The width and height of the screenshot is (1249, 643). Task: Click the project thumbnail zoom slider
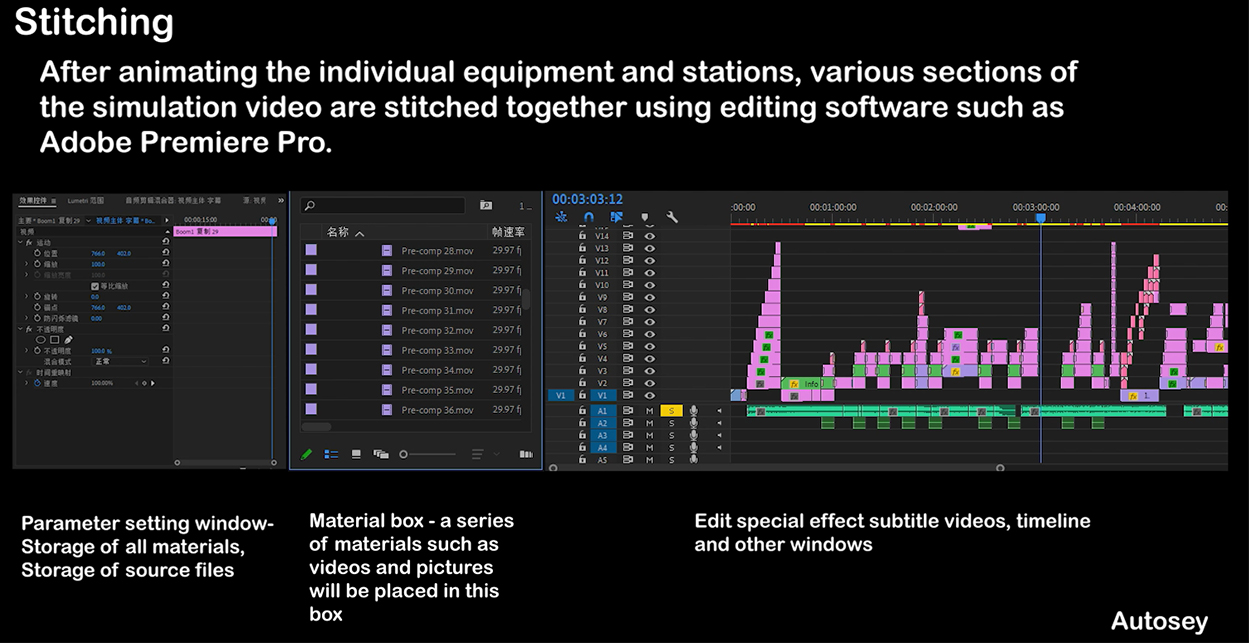[404, 454]
